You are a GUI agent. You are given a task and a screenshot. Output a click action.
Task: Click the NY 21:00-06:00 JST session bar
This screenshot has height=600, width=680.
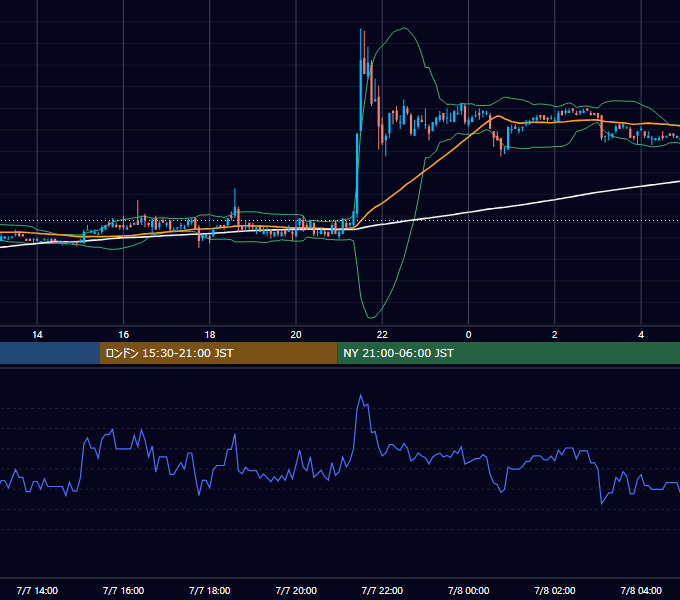(509, 353)
